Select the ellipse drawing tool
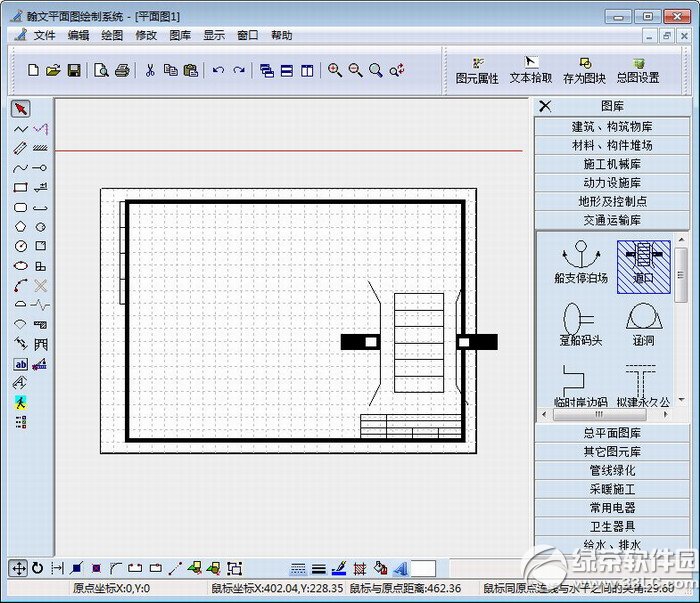700x603 pixels. [21, 266]
